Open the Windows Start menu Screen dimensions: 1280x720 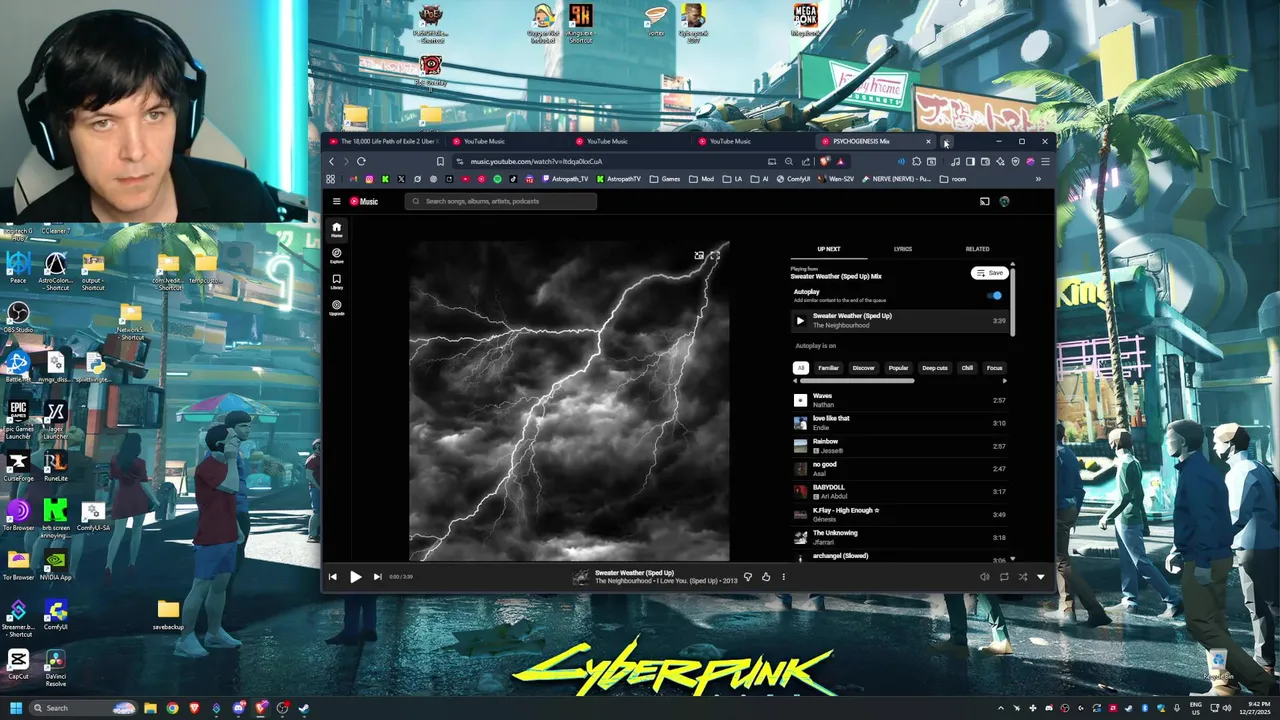[x=15, y=708]
